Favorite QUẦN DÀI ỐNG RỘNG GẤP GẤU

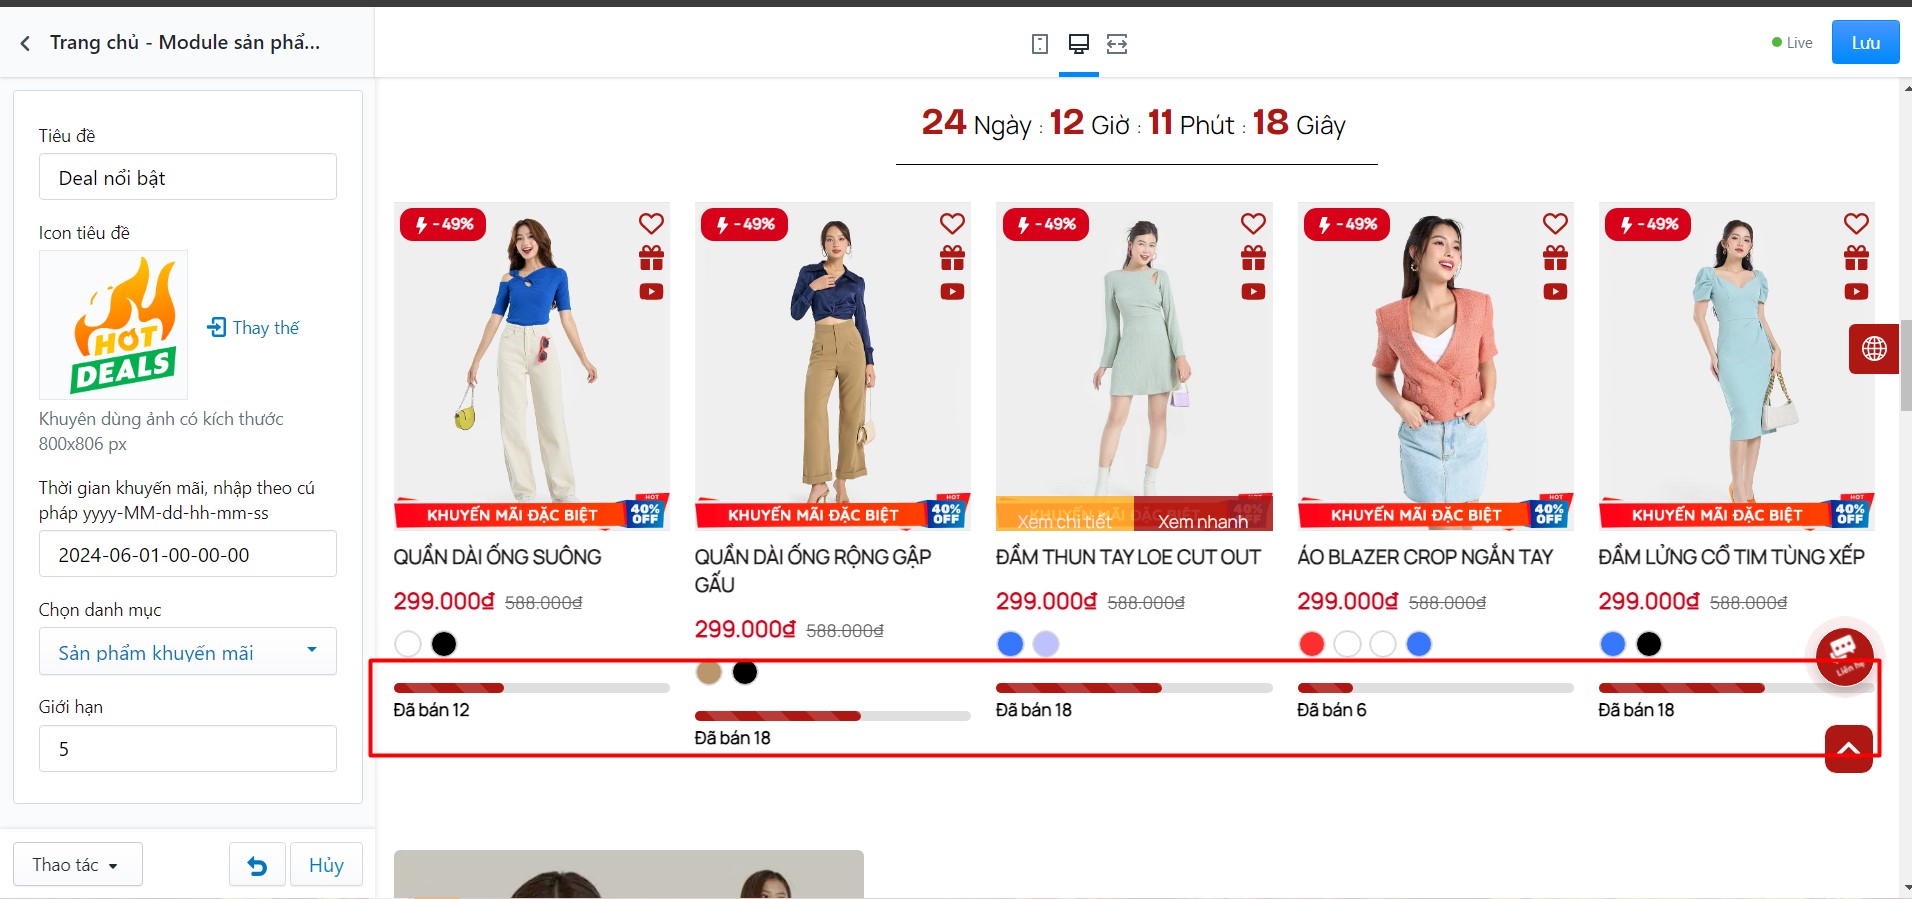pyautogui.click(x=952, y=224)
